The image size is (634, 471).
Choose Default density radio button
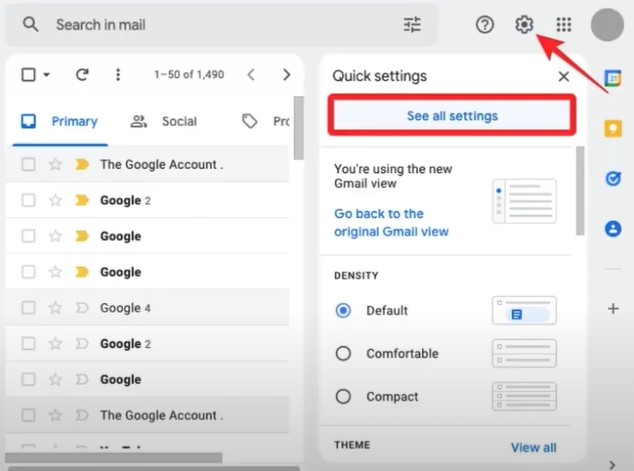coord(343,310)
